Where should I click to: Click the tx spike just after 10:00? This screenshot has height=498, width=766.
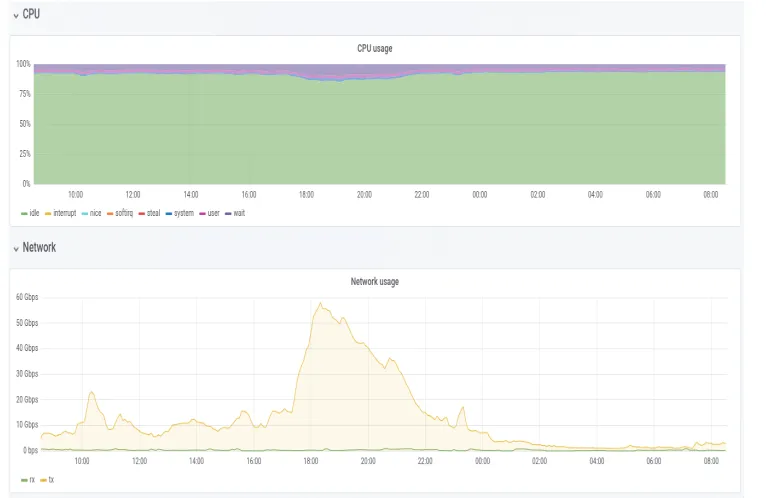click(91, 392)
